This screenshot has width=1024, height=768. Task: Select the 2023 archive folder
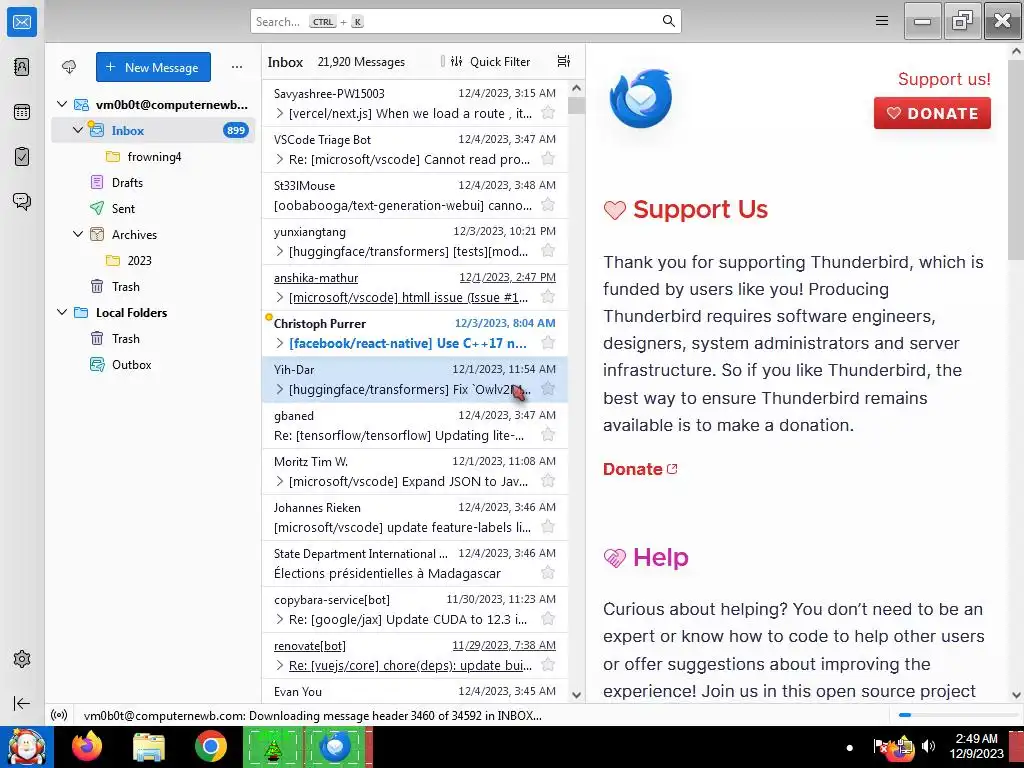(x=153, y=261)
